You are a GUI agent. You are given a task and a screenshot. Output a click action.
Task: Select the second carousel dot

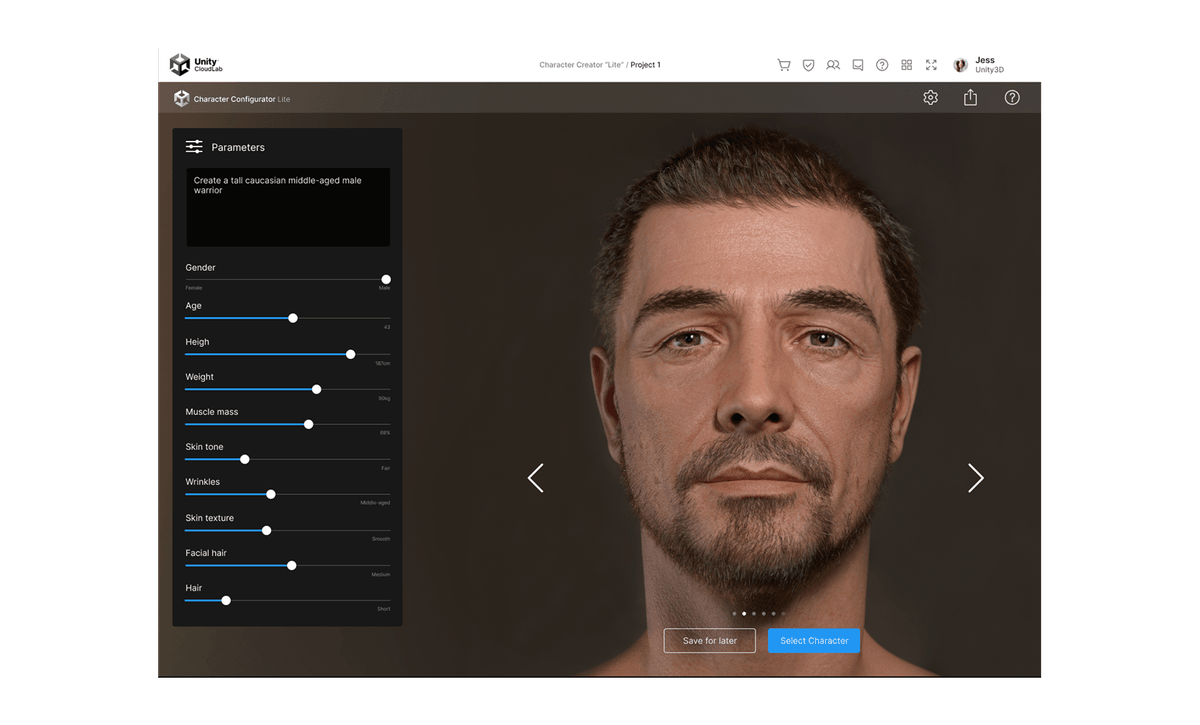744,615
